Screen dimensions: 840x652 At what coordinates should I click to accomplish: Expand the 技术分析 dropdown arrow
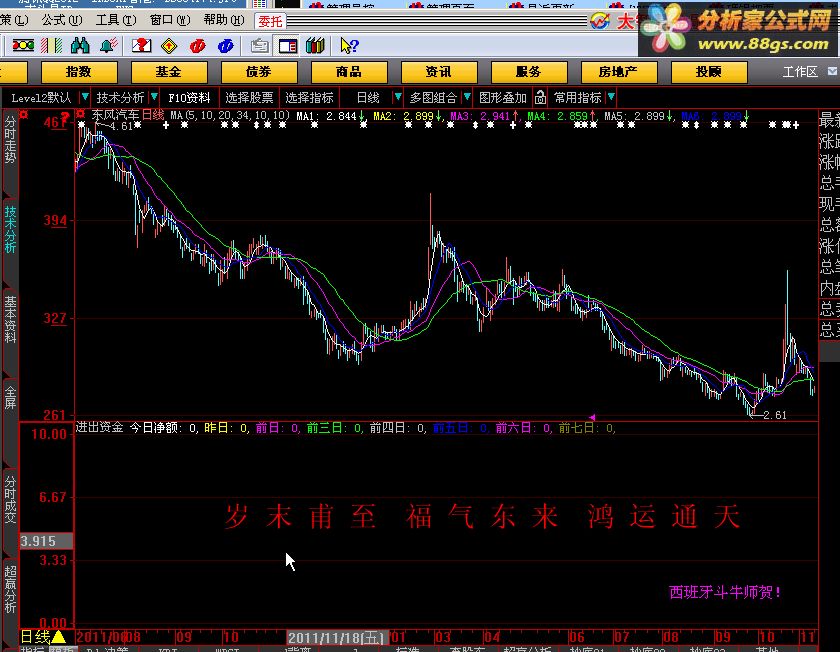point(154,98)
